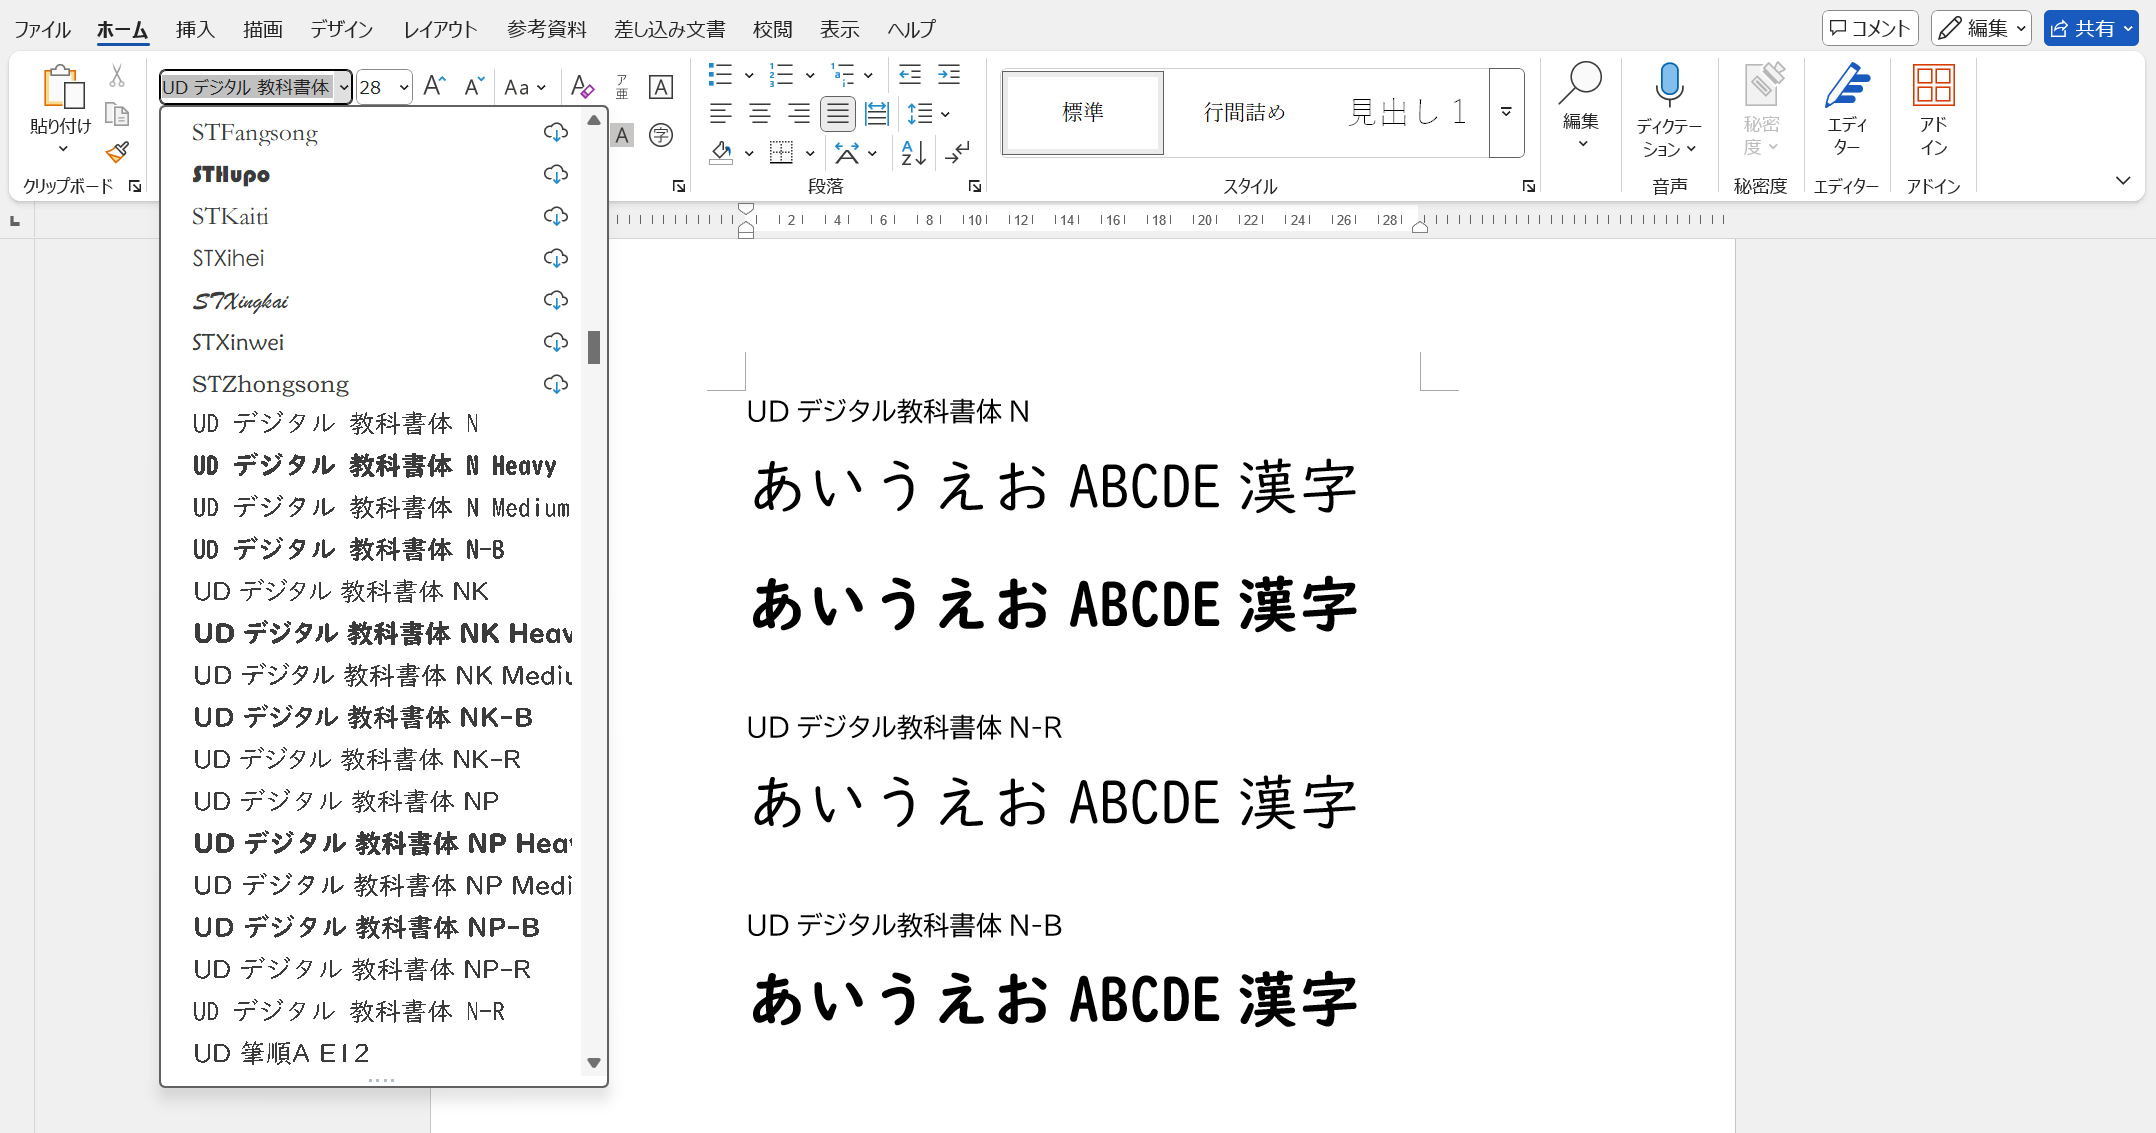This screenshot has height=1133, width=2156.
Task: Click the 編集 mode button
Action: (x=1981, y=28)
